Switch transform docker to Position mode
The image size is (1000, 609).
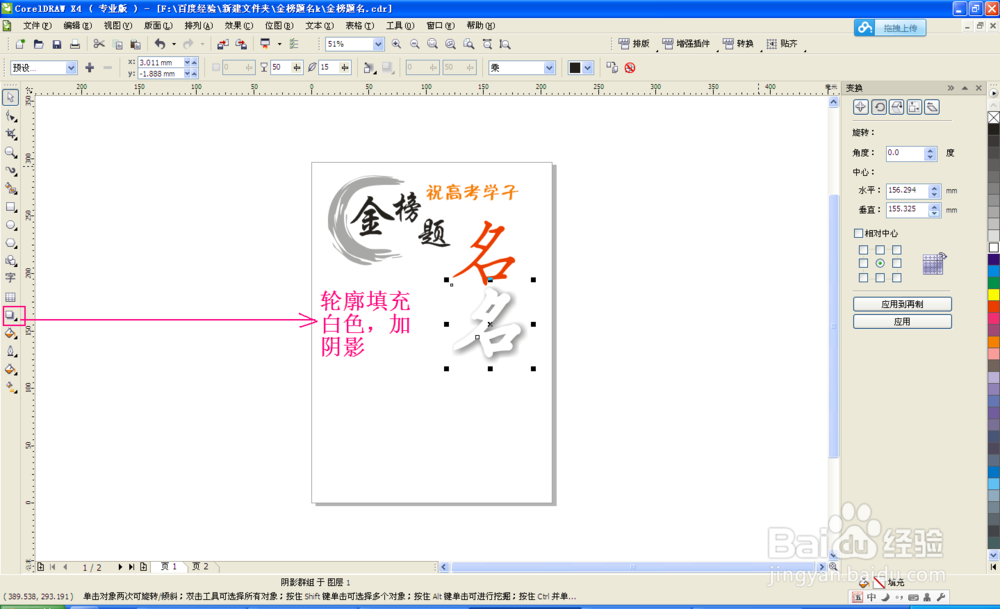click(860, 107)
